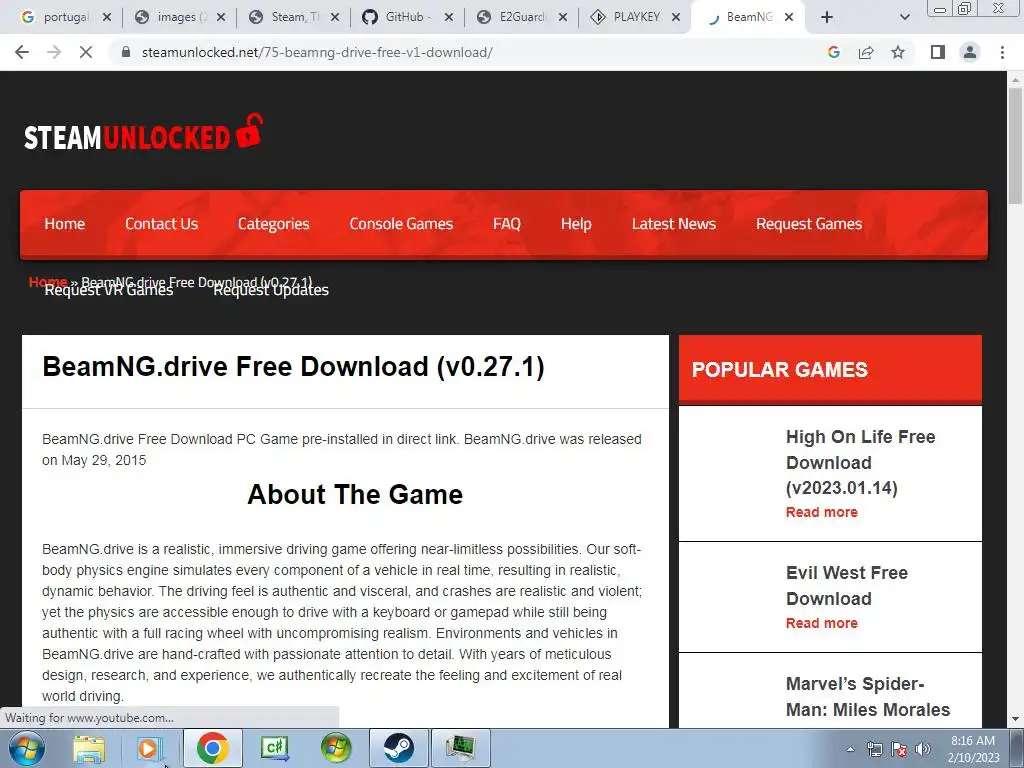Click the SteamUnlocked logo

pyautogui.click(x=143, y=133)
